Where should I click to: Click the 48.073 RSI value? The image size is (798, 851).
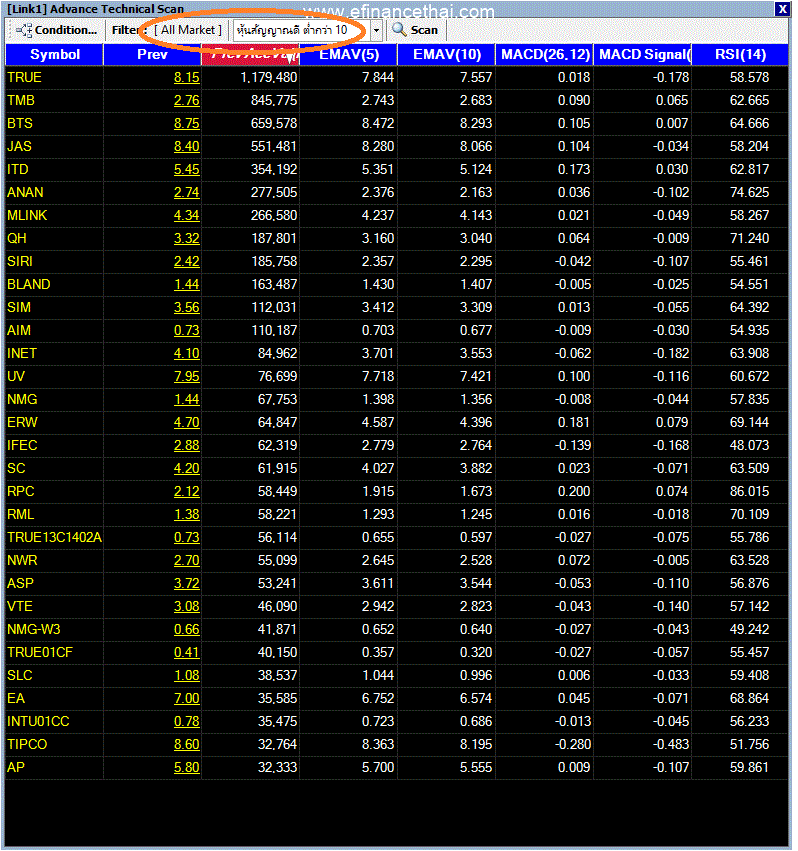[x=749, y=446]
